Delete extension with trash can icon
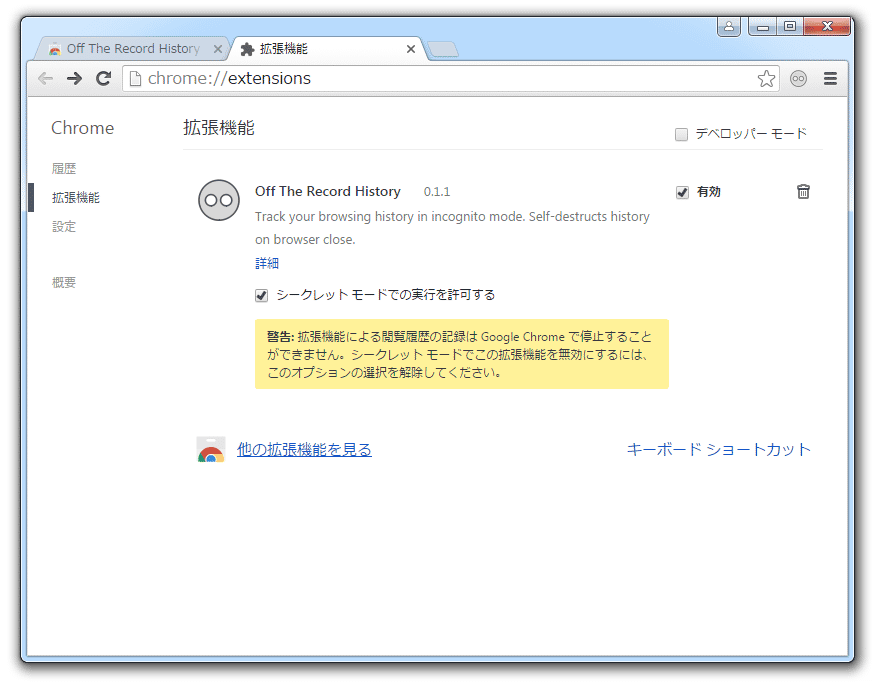The height and width of the screenshot is (684, 875). [803, 191]
